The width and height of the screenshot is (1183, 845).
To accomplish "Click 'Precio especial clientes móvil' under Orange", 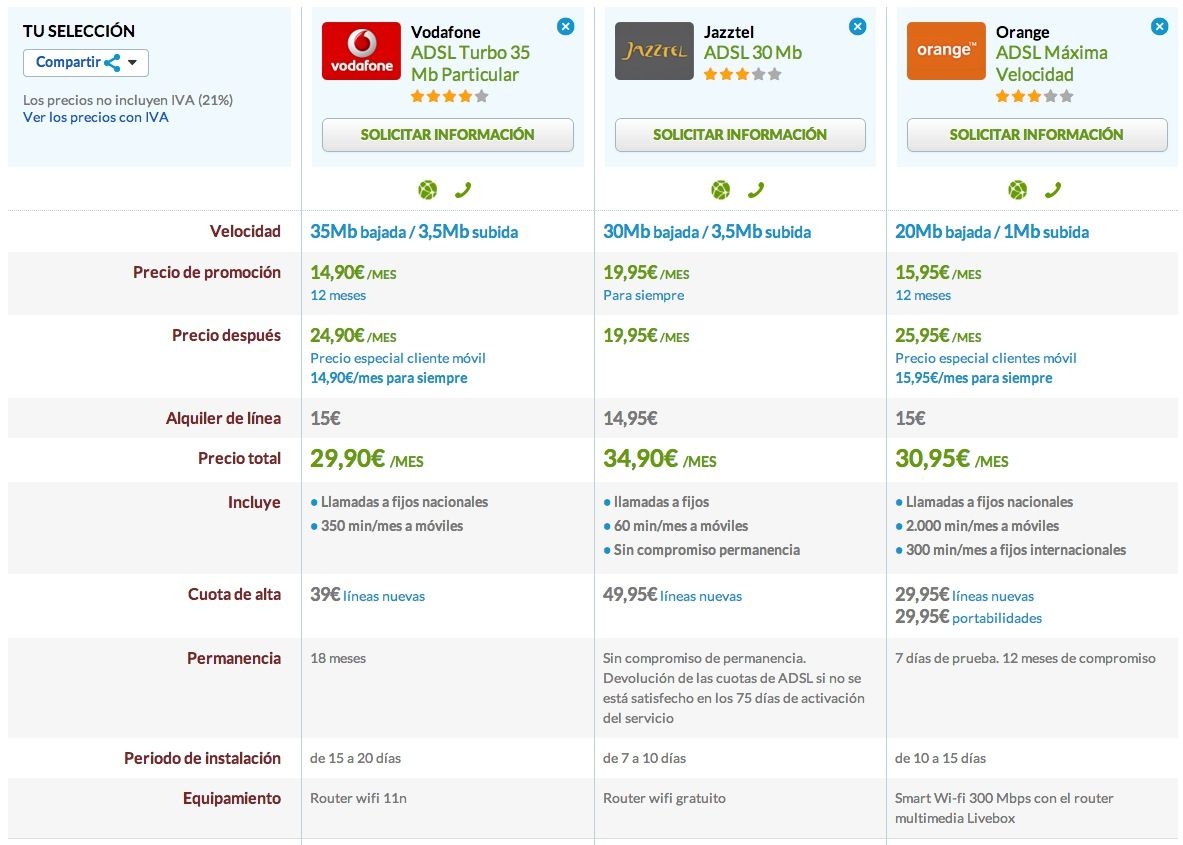I will [985, 358].
